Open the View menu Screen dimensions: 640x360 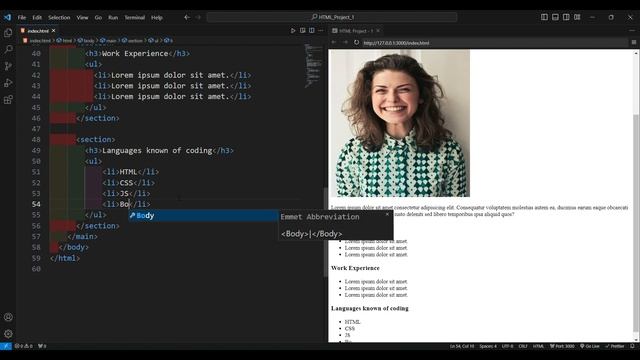[82, 18]
